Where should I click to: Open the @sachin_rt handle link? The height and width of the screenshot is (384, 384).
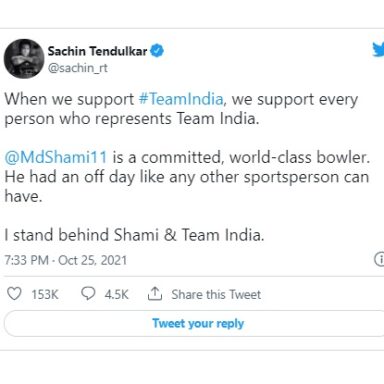78,68
